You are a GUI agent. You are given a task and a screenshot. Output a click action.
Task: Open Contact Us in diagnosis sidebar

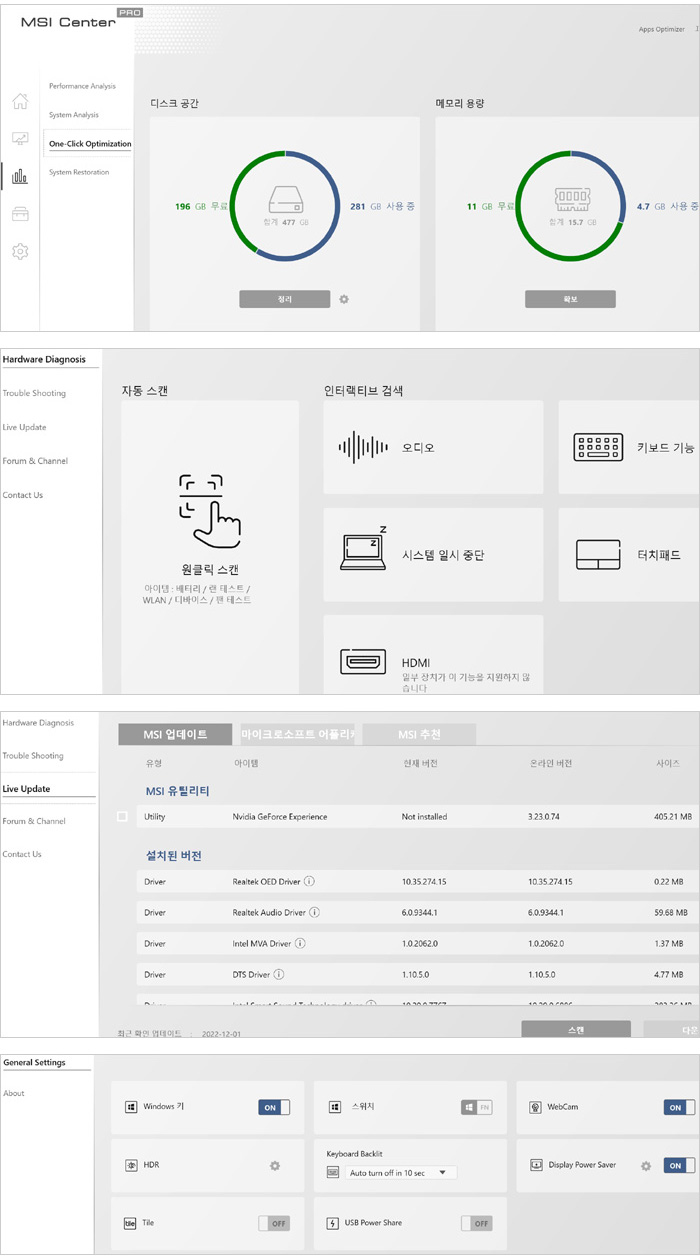pyautogui.click(x=22, y=495)
